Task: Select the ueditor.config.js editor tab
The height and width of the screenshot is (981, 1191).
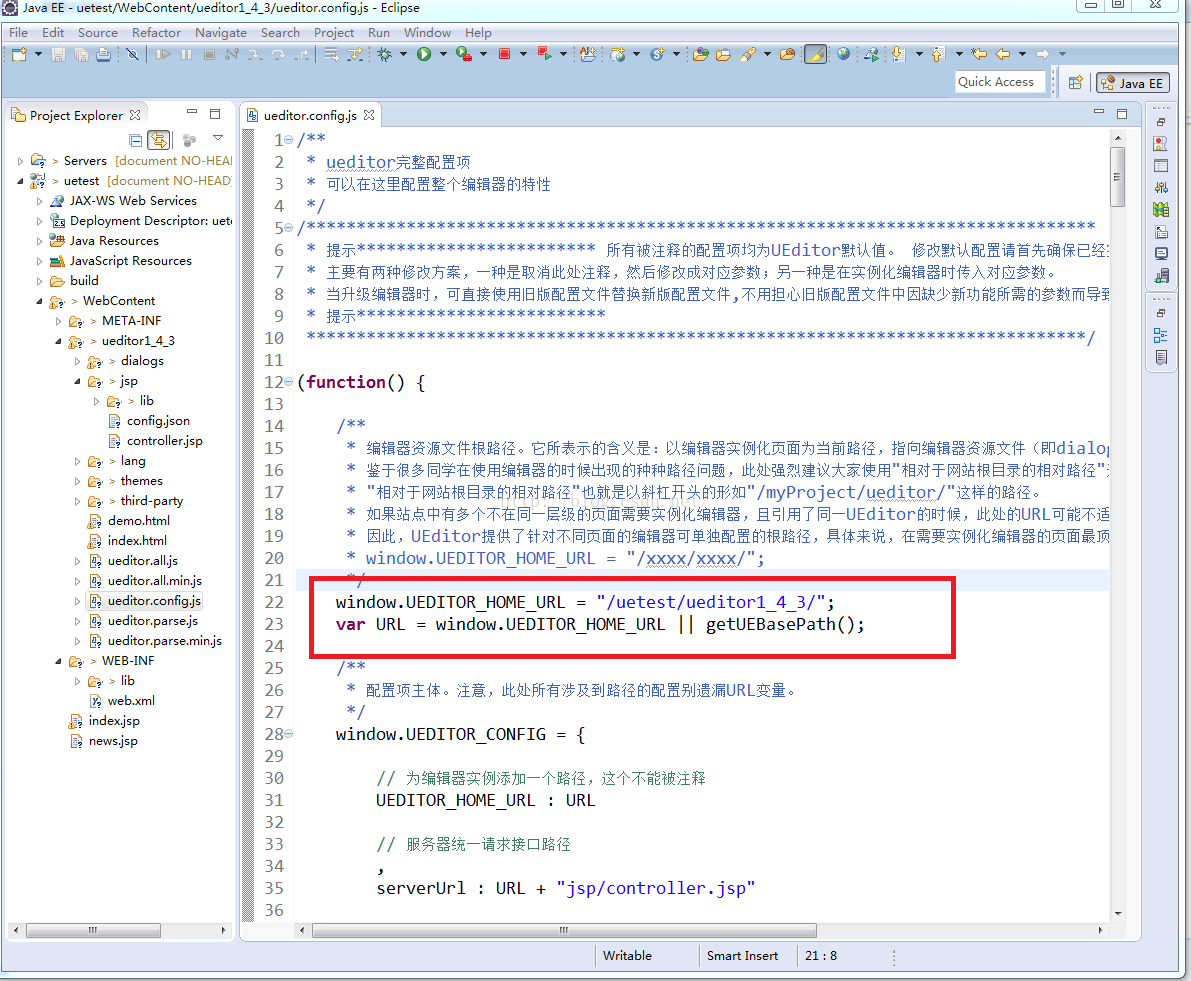Action: (x=310, y=115)
